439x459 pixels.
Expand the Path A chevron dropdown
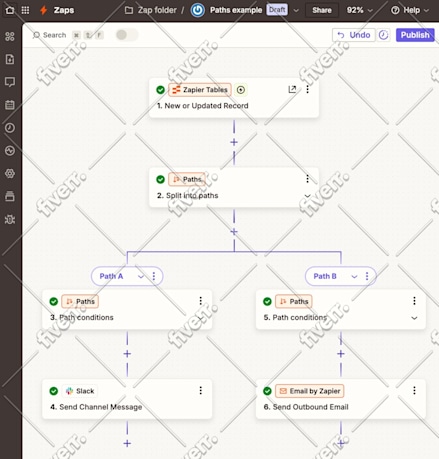point(141,276)
